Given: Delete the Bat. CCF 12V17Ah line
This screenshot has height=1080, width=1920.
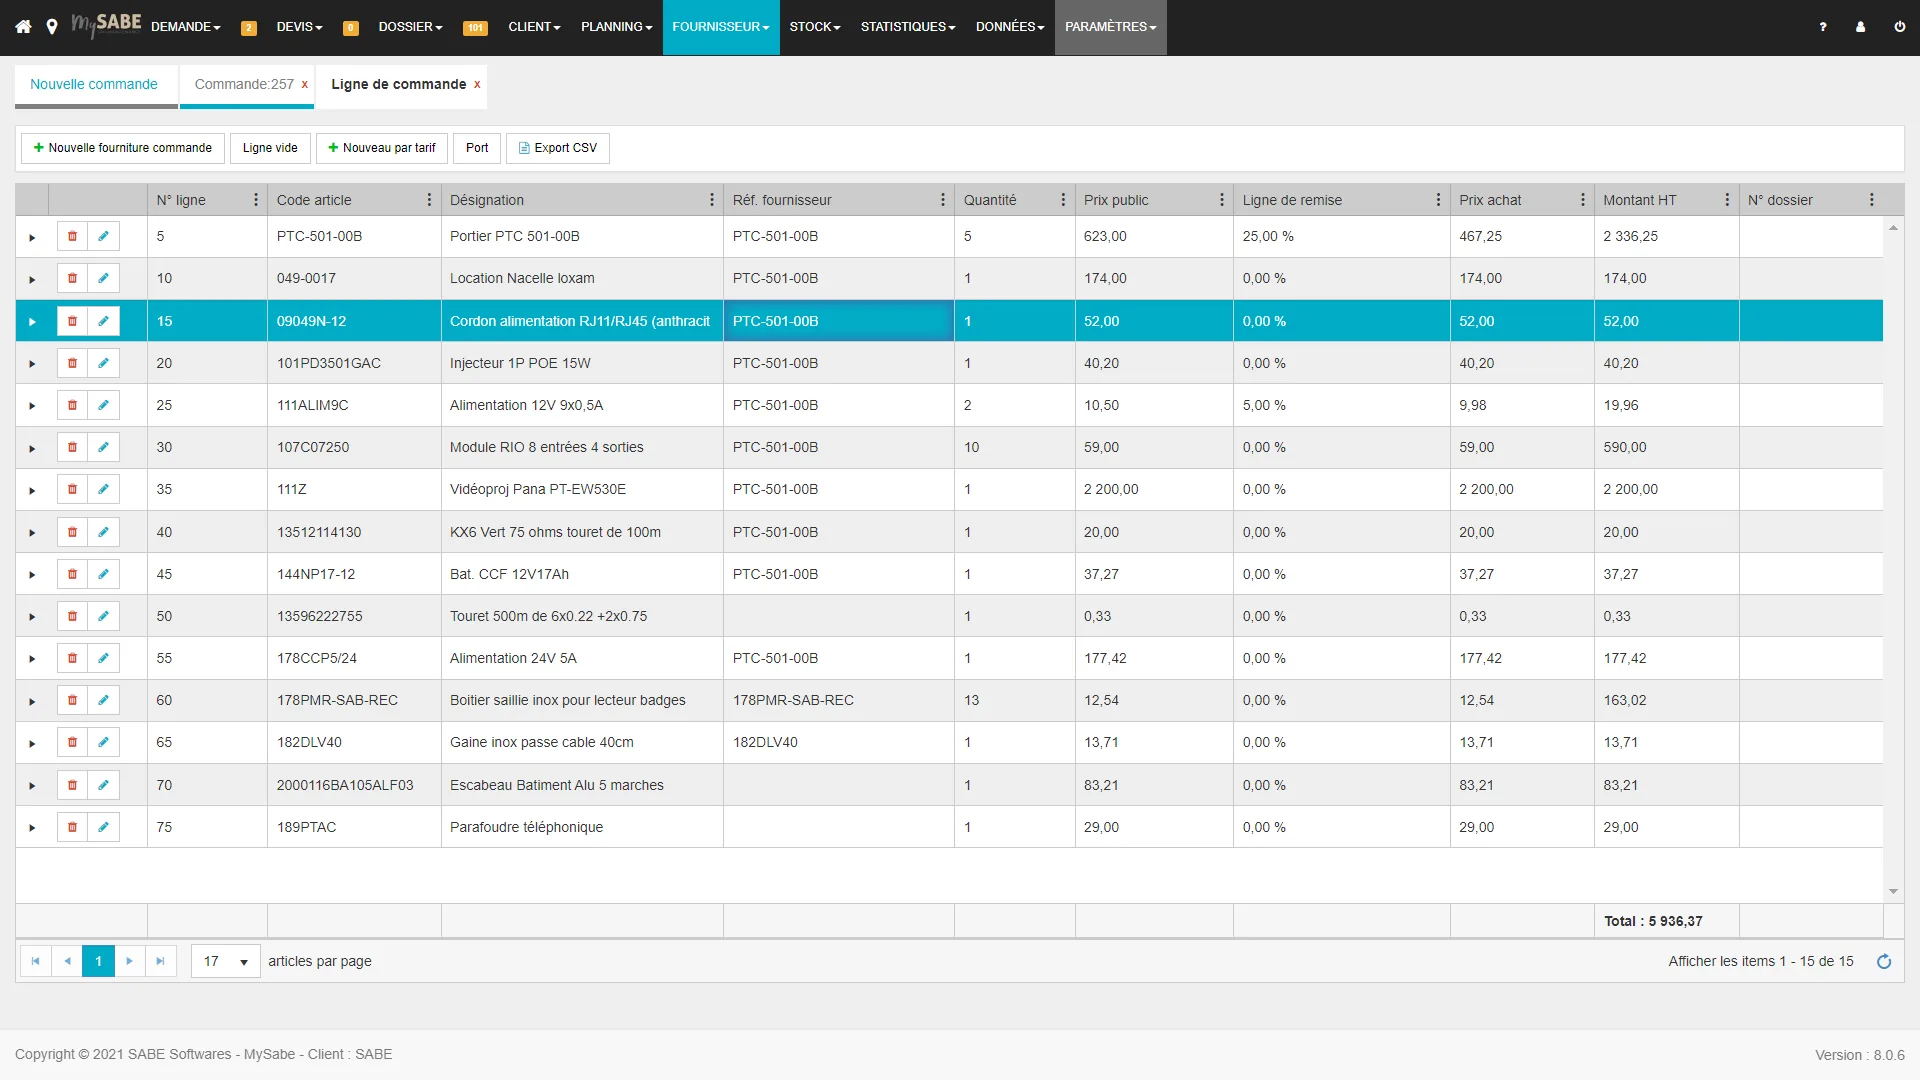Looking at the screenshot, I should click(x=72, y=574).
